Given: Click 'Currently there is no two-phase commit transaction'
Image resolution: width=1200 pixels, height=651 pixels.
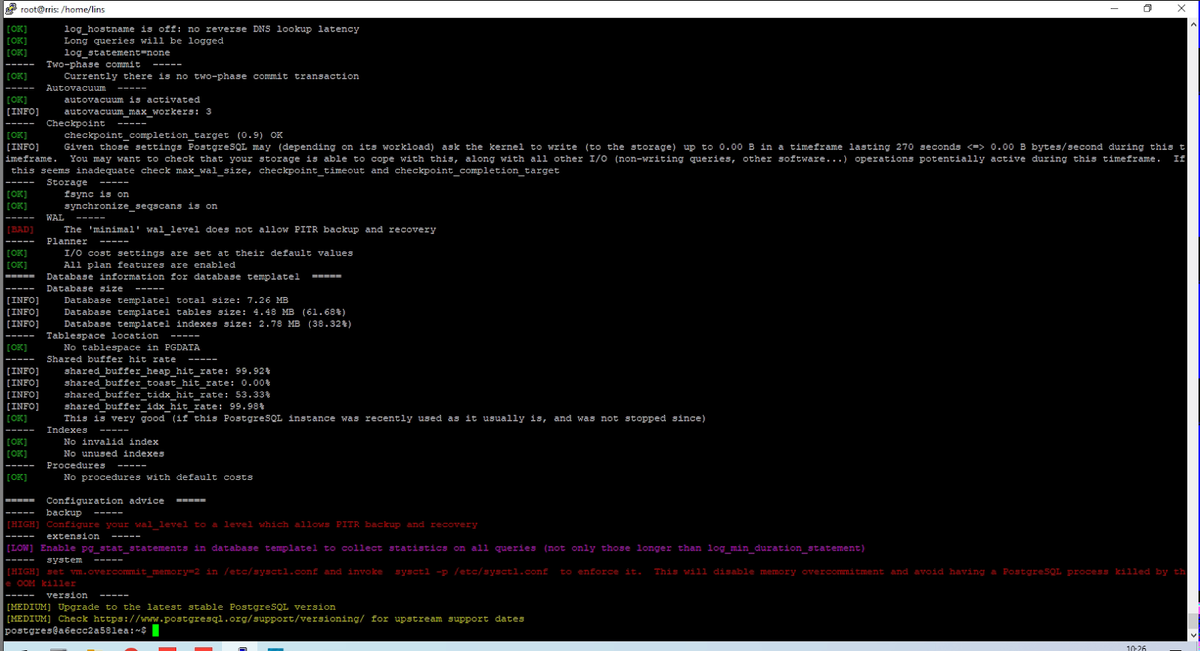Looking at the screenshot, I should [211, 76].
